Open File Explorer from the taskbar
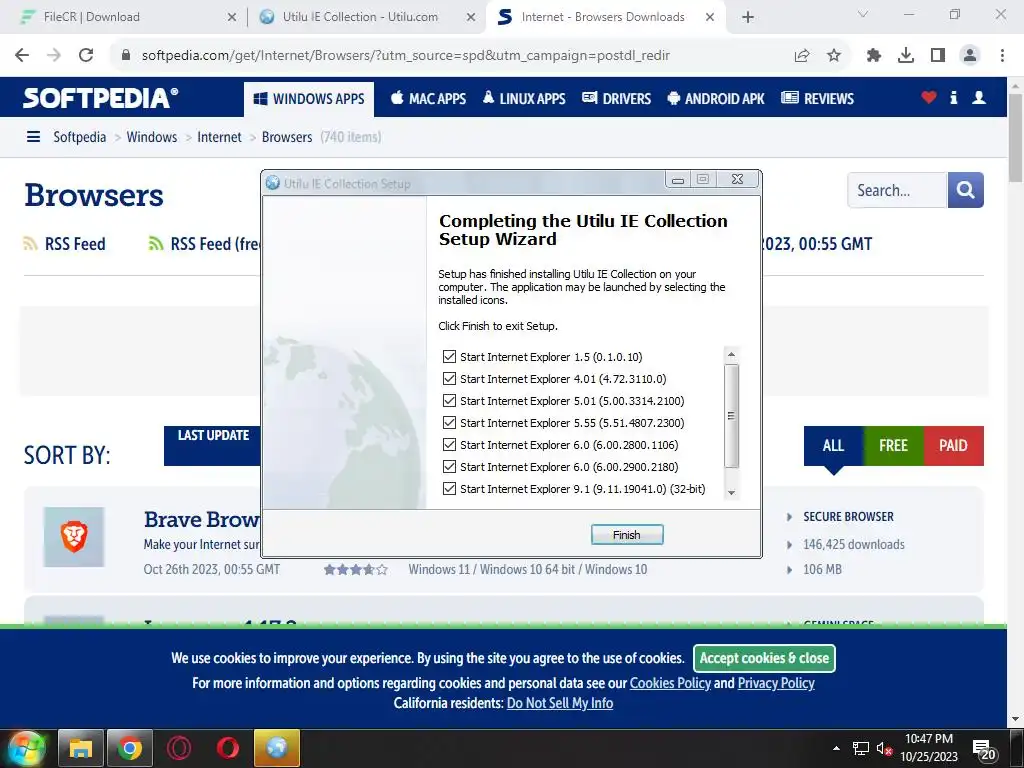The image size is (1024, 768). coord(80,748)
